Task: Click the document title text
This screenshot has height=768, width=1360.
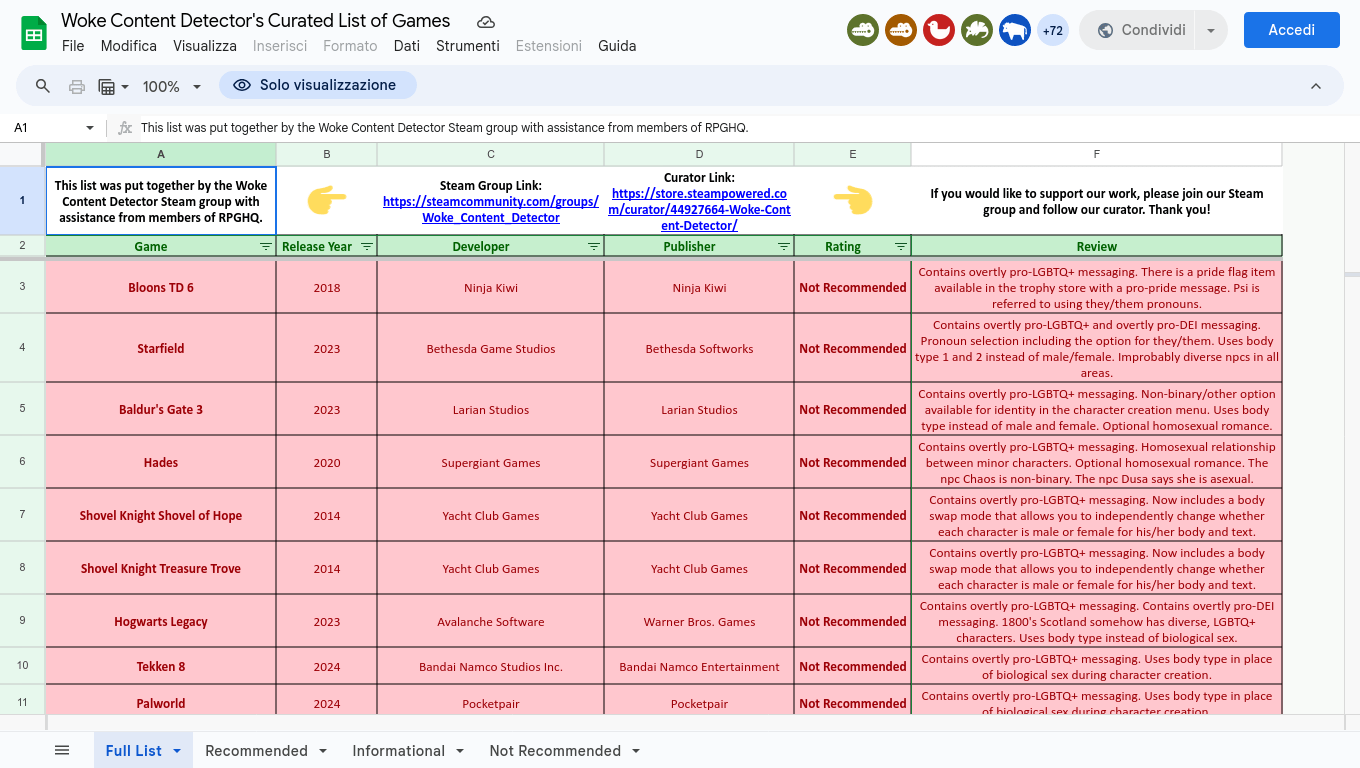Action: [x=256, y=20]
